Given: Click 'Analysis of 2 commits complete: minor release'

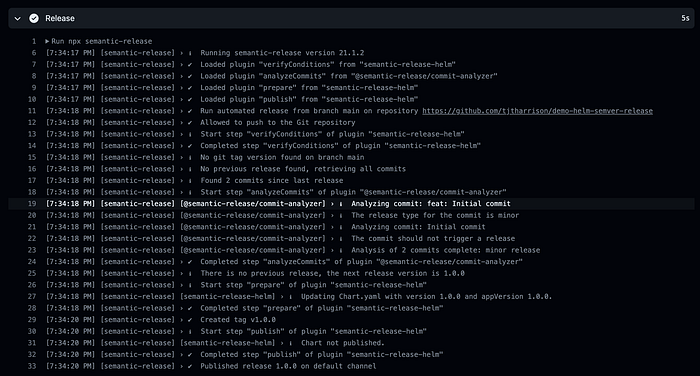Looking at the screenshot, I should click(x=446, y=250).
